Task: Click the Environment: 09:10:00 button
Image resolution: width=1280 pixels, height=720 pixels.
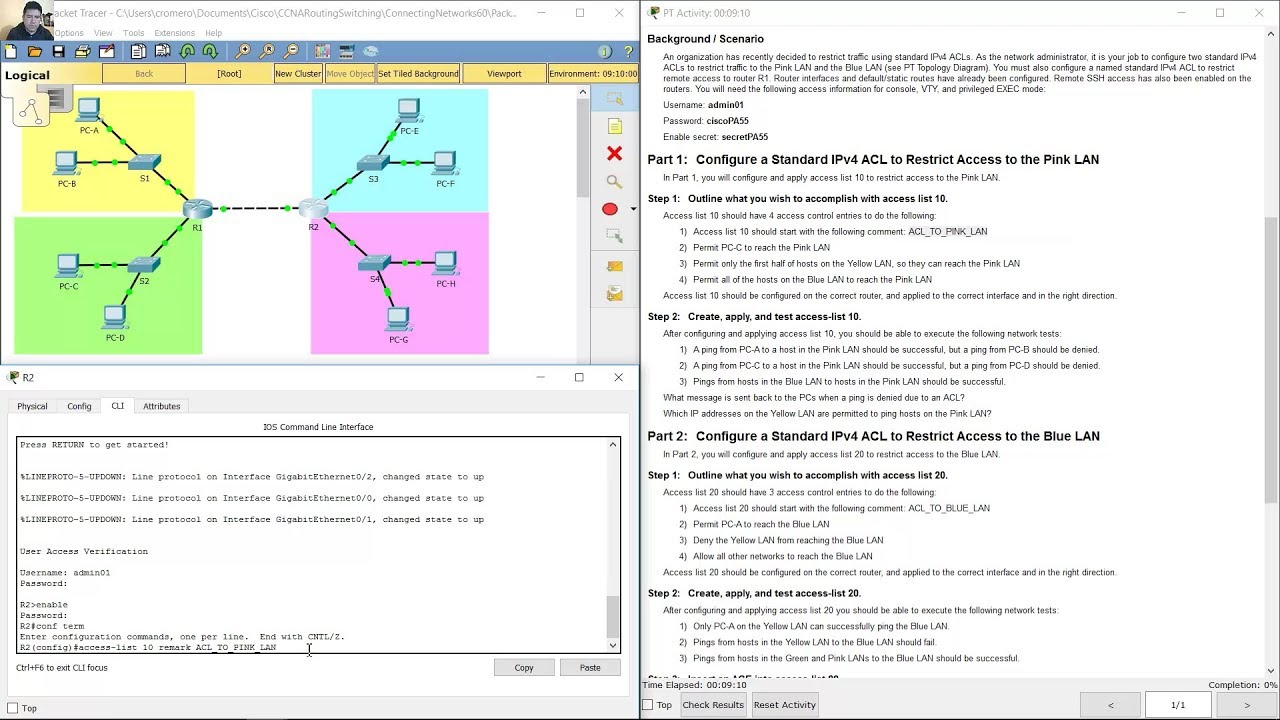Action: tap(593, 74)
